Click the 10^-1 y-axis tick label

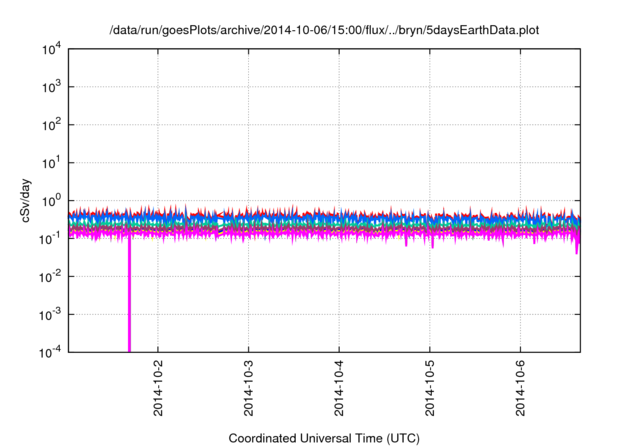click(x=50, y=239)
